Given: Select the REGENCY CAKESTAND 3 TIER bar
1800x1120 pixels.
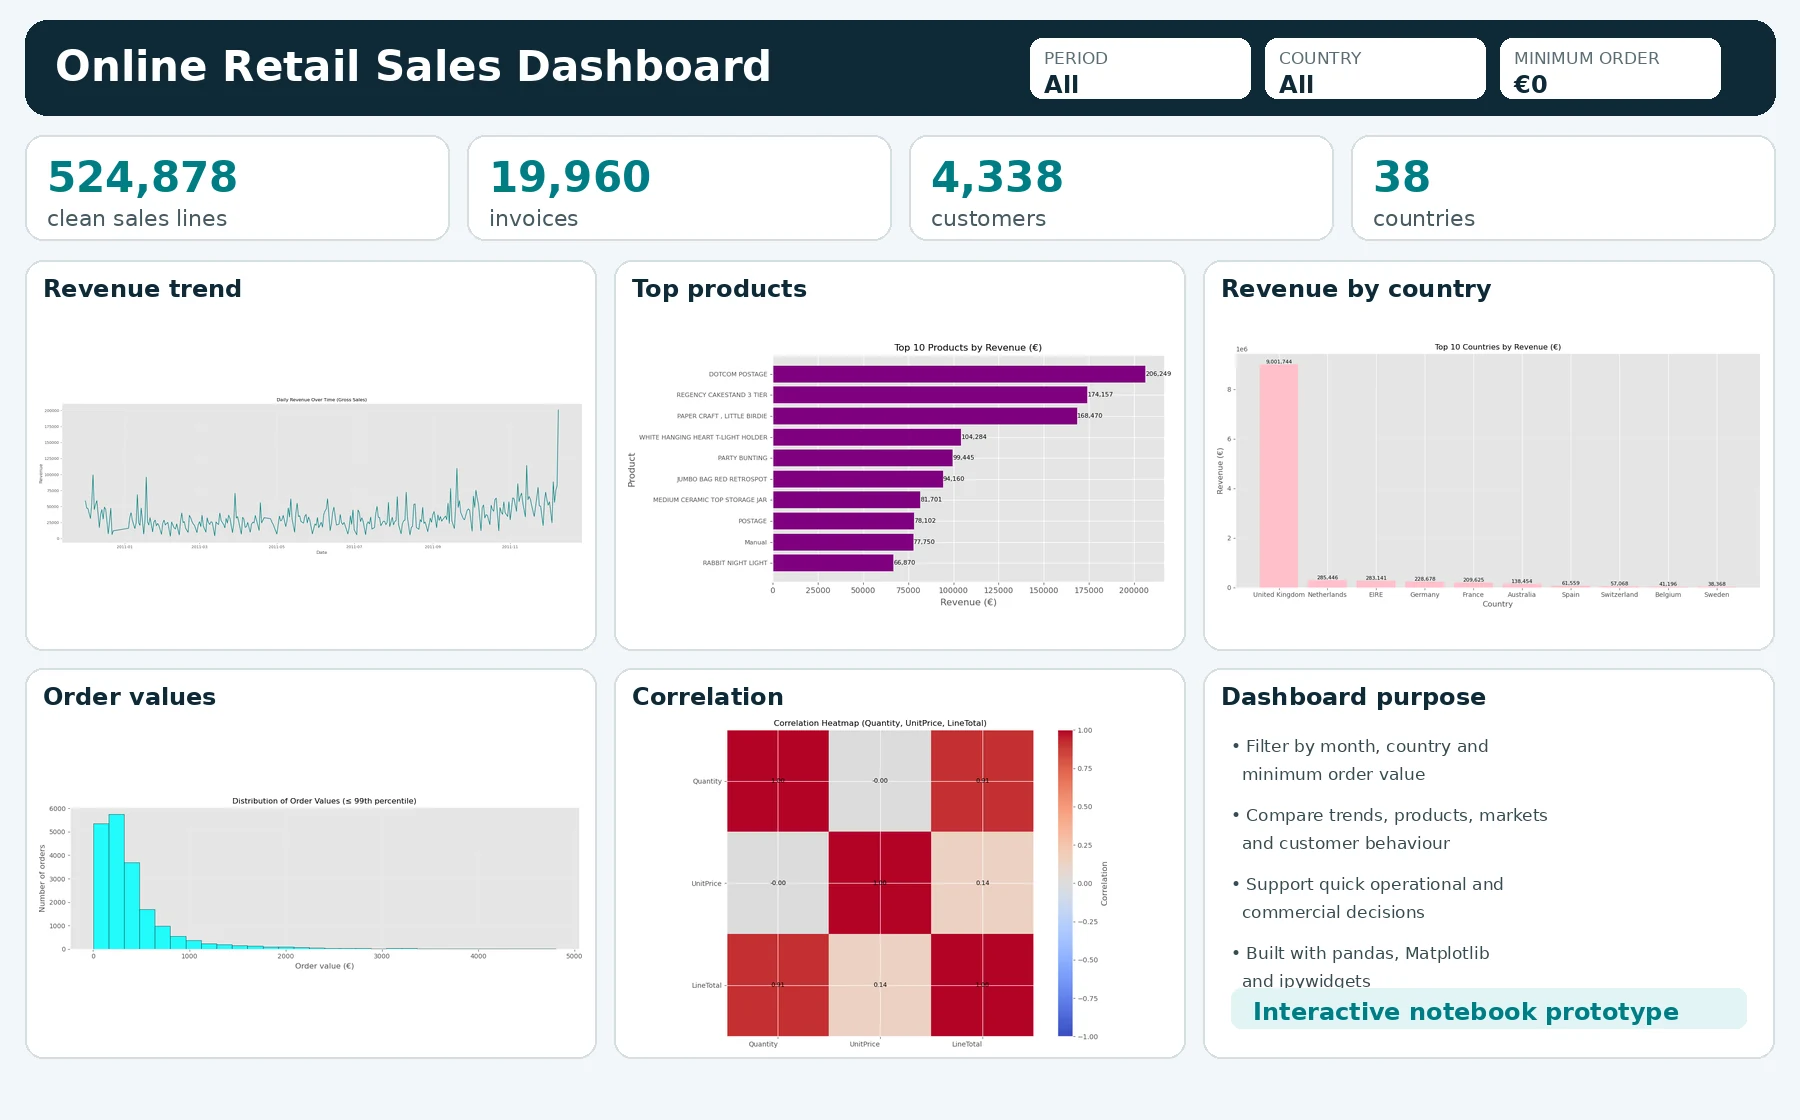Looking at the screenshot, I should click(930, 395).
